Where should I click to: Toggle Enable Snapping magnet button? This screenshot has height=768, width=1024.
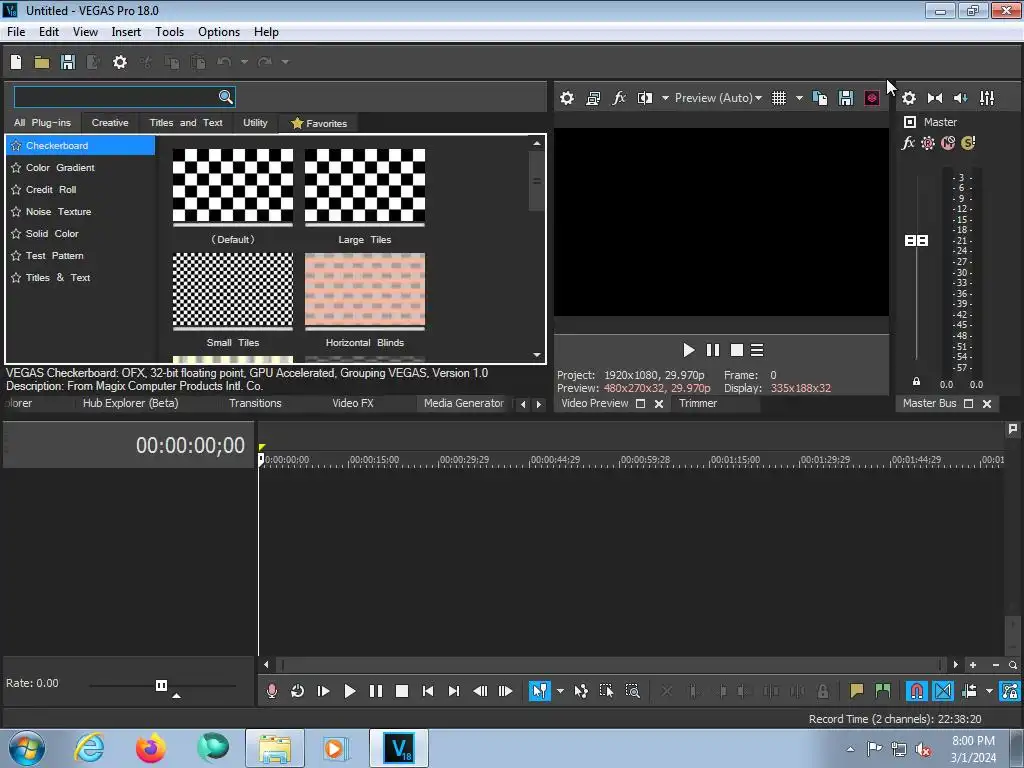[917, 691]
